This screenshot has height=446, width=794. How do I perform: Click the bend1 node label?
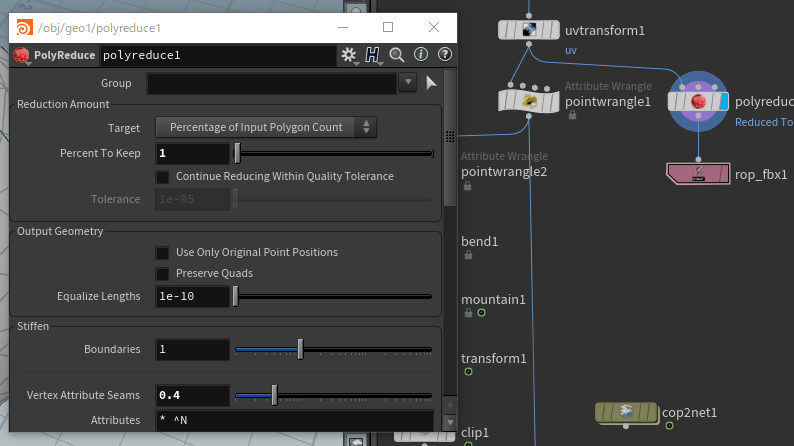click(x=480, y=241)
